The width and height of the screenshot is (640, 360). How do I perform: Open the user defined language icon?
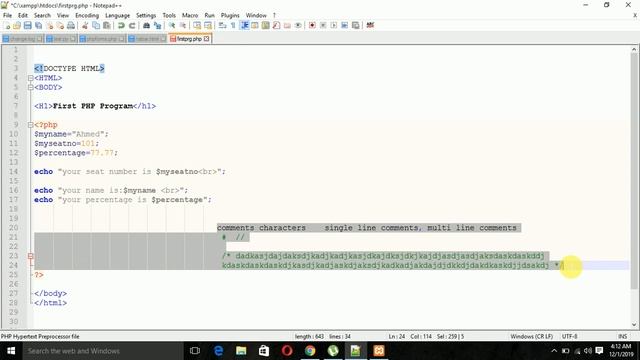coord(255,26)
